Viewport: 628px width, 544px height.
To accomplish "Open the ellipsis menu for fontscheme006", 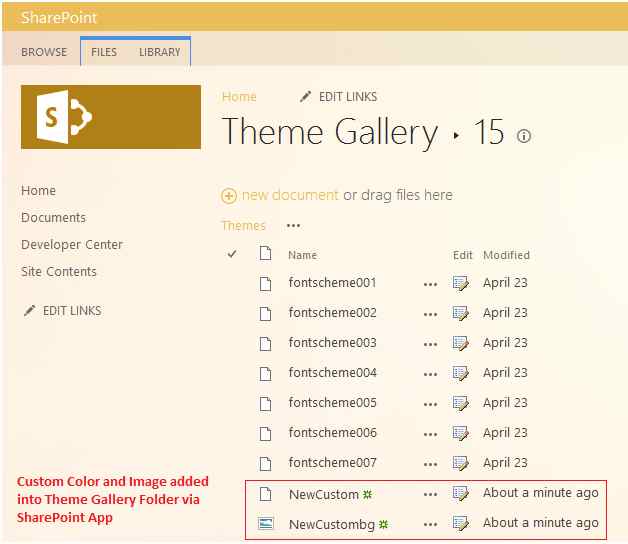I will (431, 435).
